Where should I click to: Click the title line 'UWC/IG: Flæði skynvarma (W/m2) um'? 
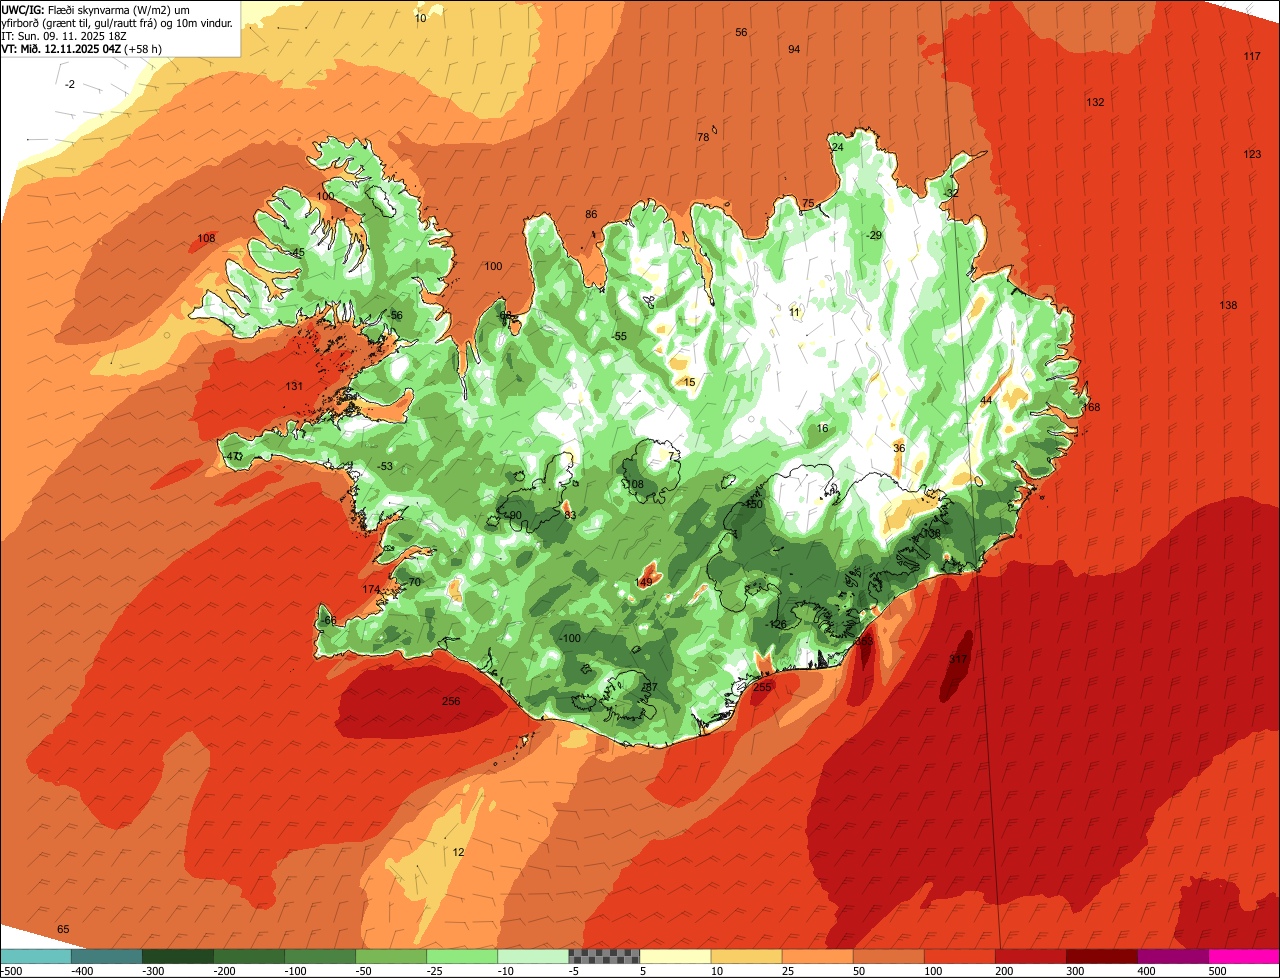click(x=96, y=10)
